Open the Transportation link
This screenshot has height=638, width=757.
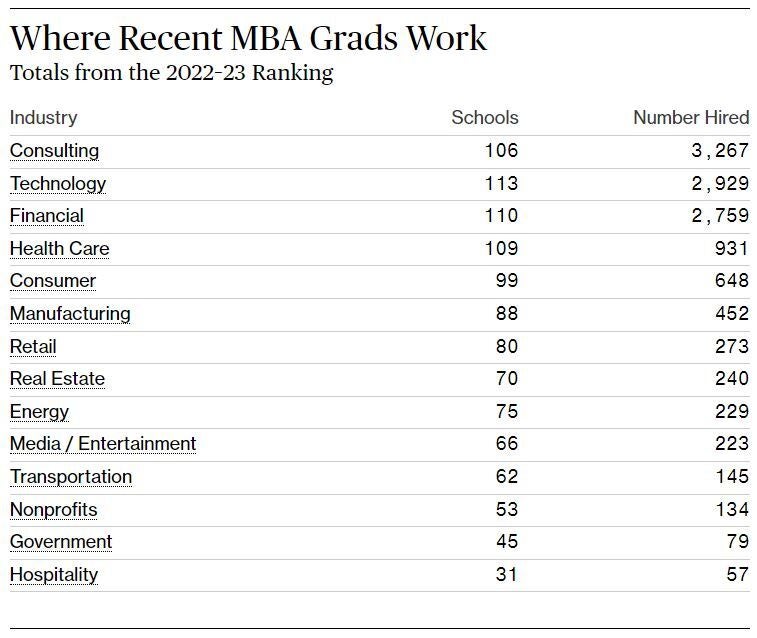71,477
